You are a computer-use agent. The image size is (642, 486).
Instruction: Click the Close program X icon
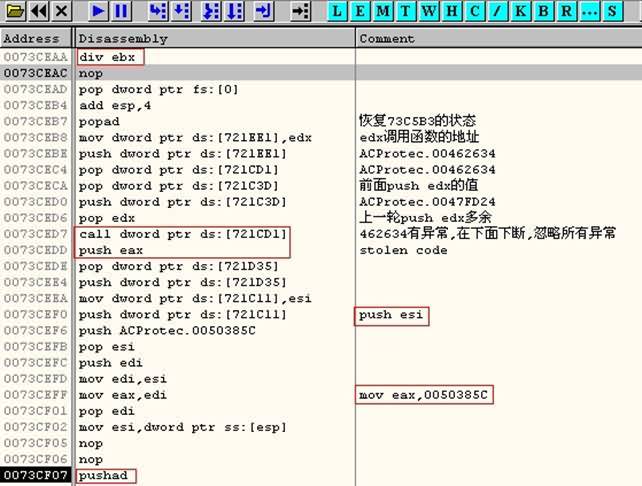pyautogui.click(x=61, y=11)
